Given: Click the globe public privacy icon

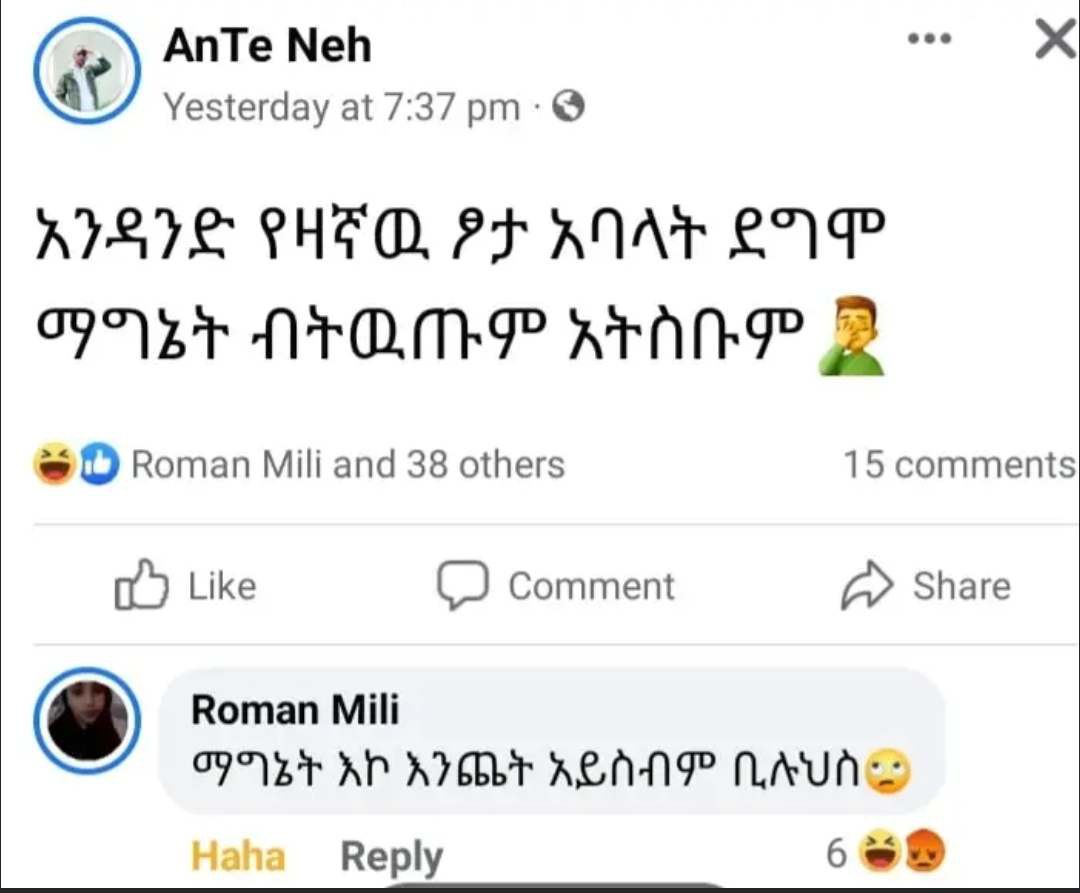Looking at the screenshot, I should (x=569, y=107).
